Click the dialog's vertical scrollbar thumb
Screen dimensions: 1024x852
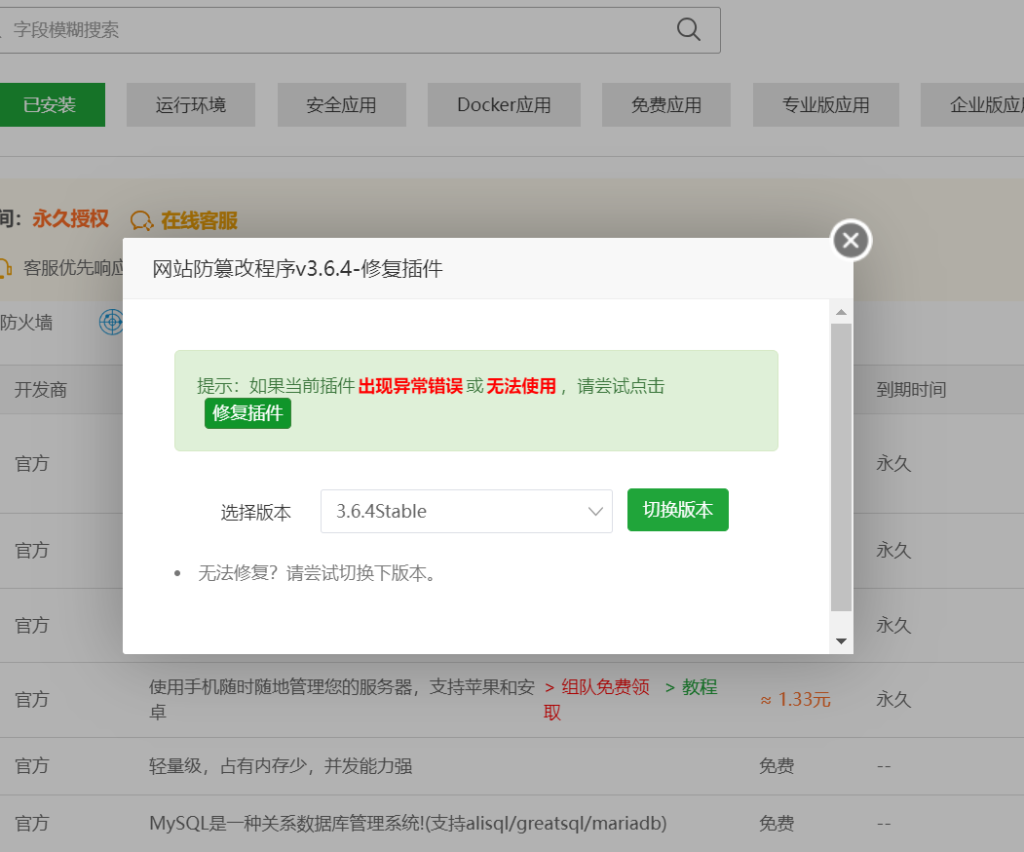[x=841, y=465]
